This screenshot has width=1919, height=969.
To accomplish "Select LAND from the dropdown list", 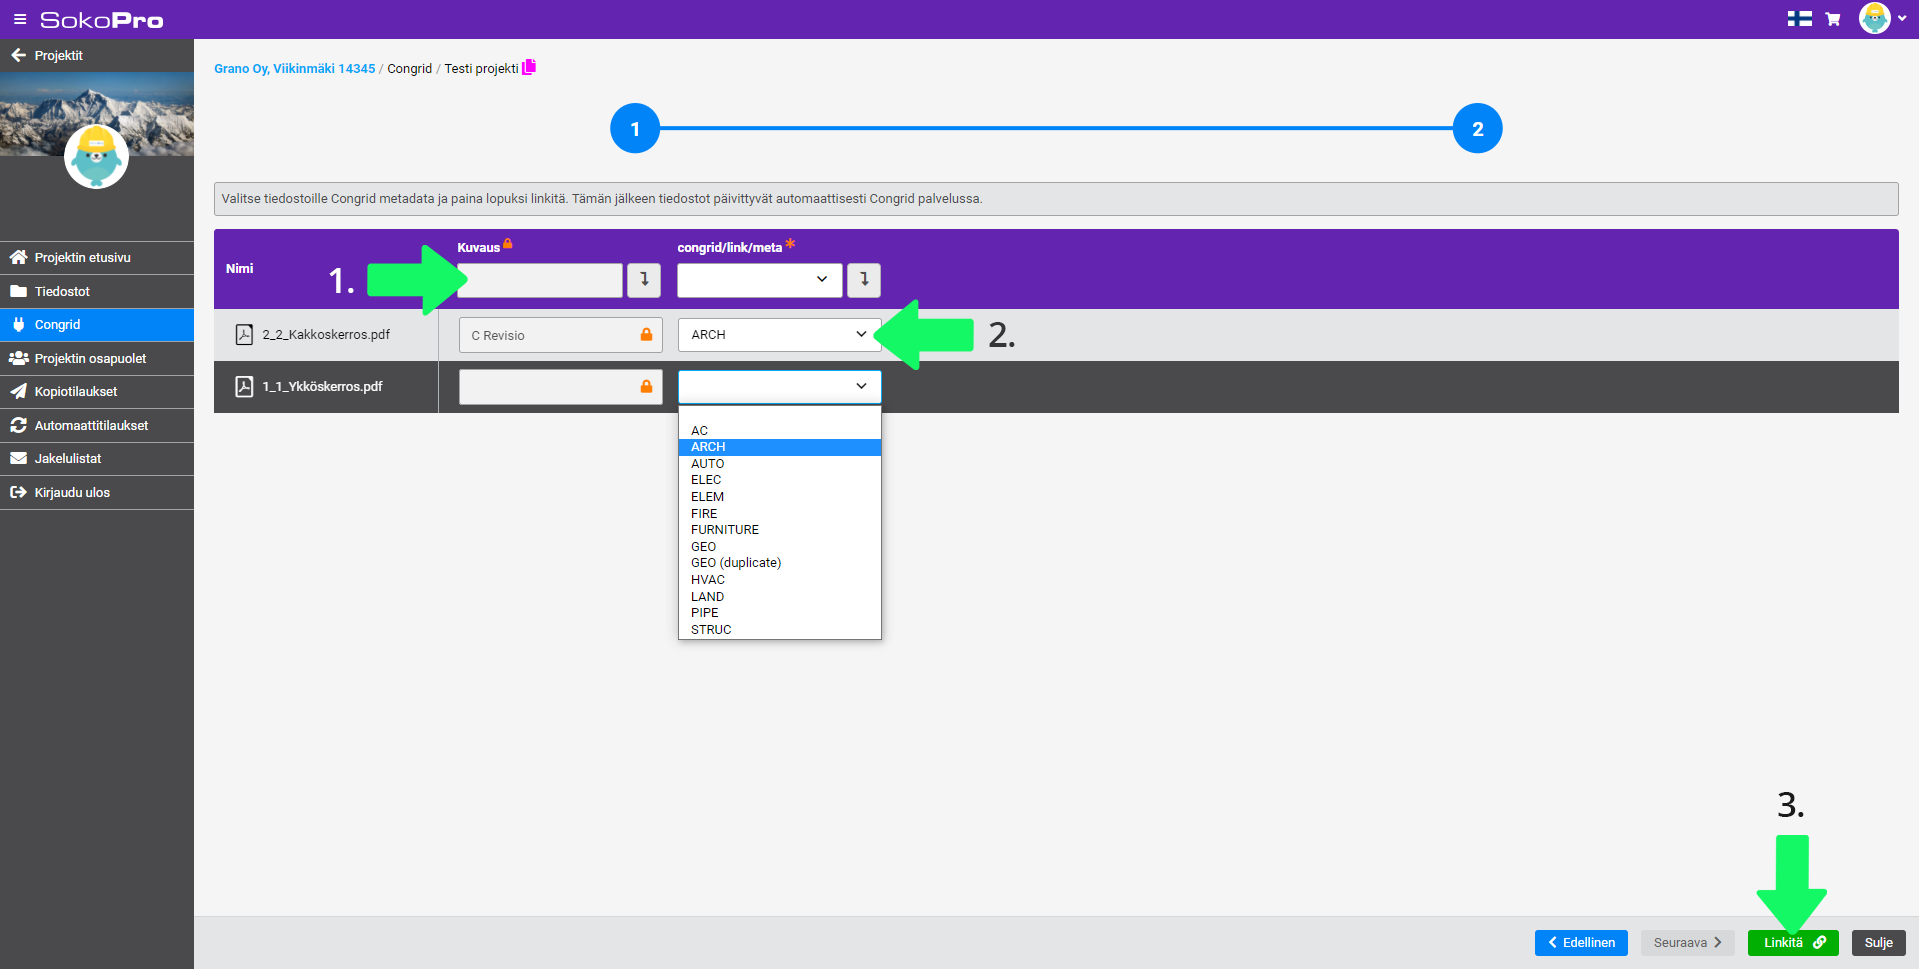I will (x=779, y=596).
